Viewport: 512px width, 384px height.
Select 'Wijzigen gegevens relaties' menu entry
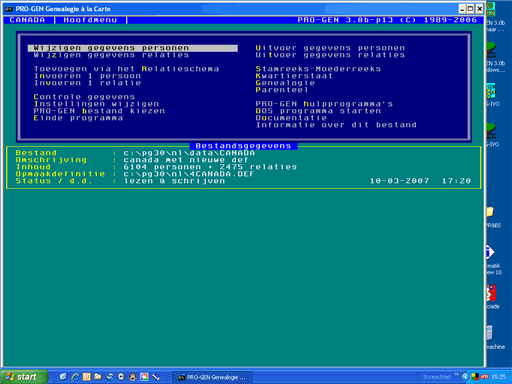pos(111,55)
